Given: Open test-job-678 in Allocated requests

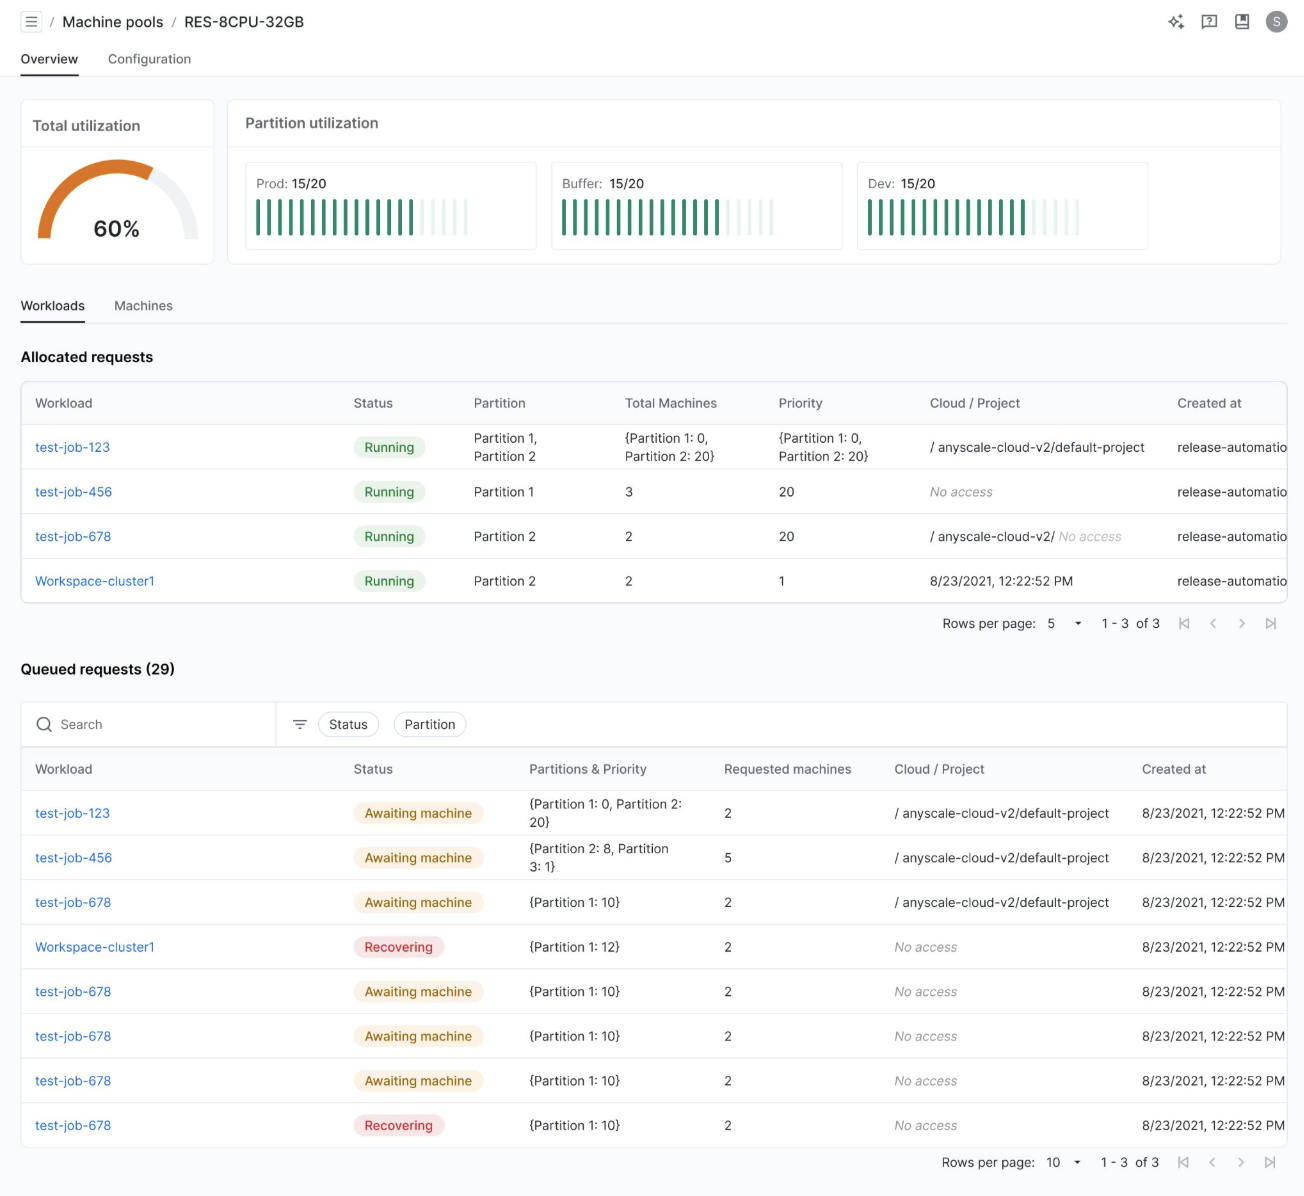Looking at the screenshot, I should (73, 537).
